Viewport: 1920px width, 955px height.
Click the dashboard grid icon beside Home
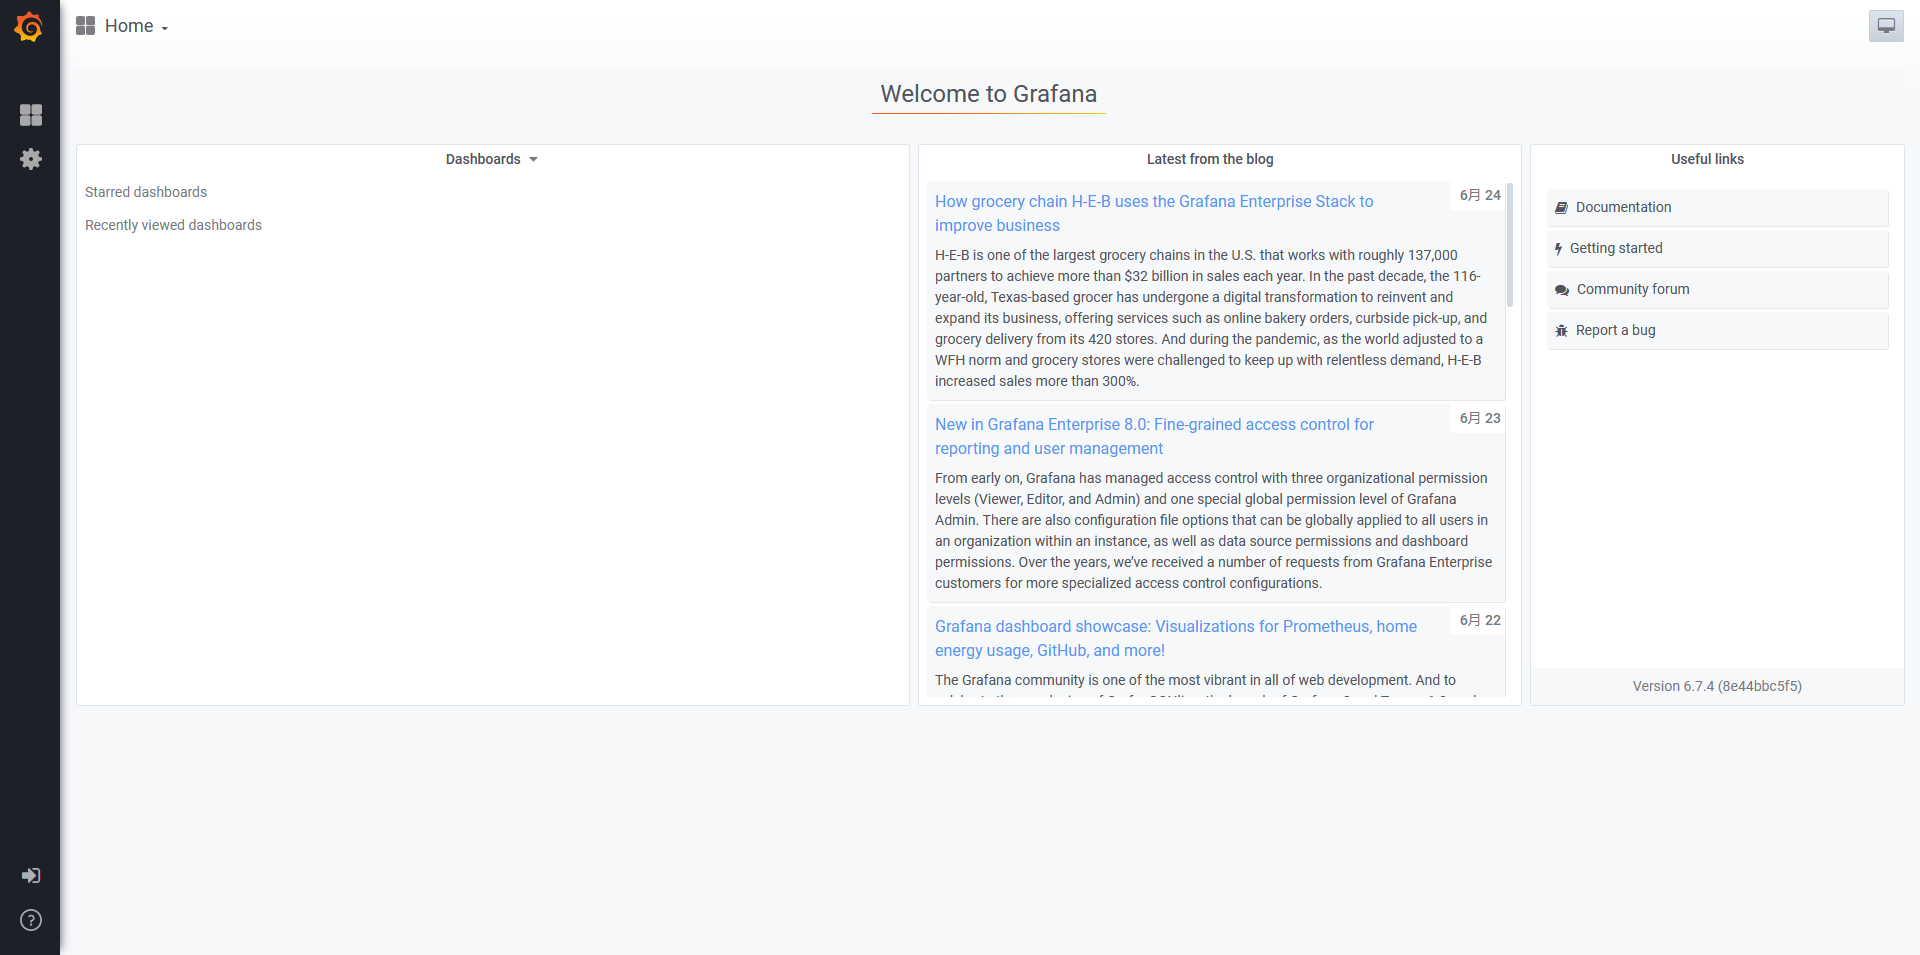86,26
